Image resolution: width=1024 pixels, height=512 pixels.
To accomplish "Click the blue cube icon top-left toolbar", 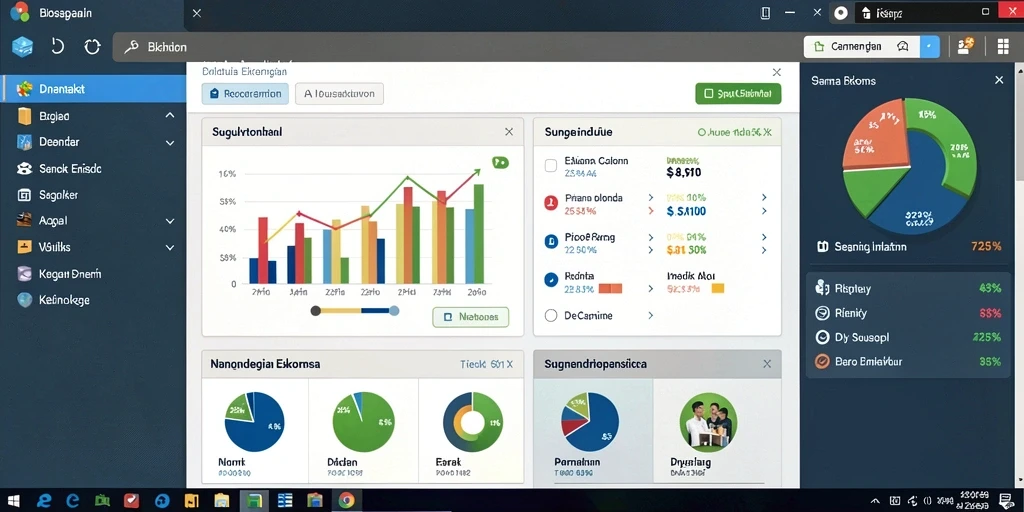I will click(23, 47).
